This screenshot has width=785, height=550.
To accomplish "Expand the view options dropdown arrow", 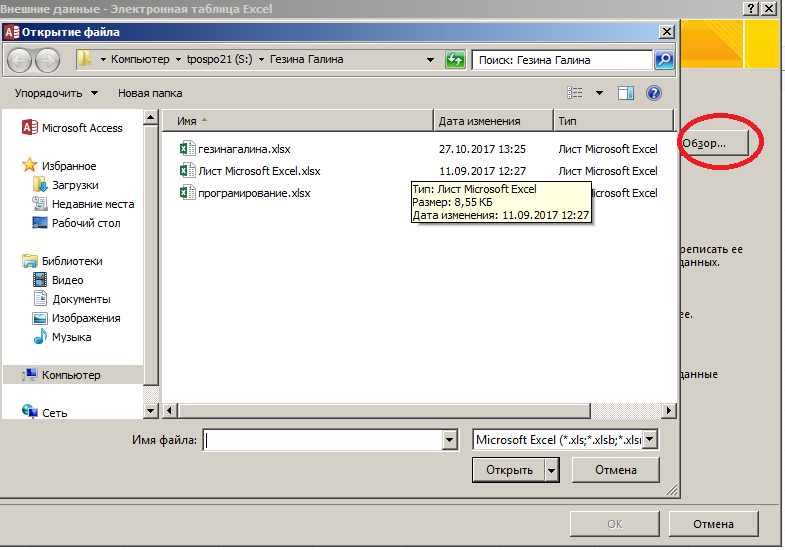I will point(599,93).
